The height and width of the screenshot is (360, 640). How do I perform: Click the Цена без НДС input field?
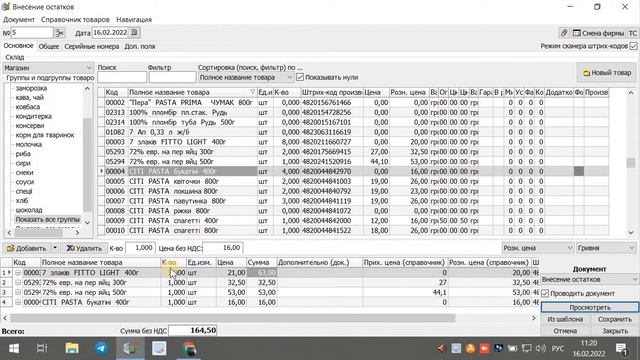coord(223,248)
